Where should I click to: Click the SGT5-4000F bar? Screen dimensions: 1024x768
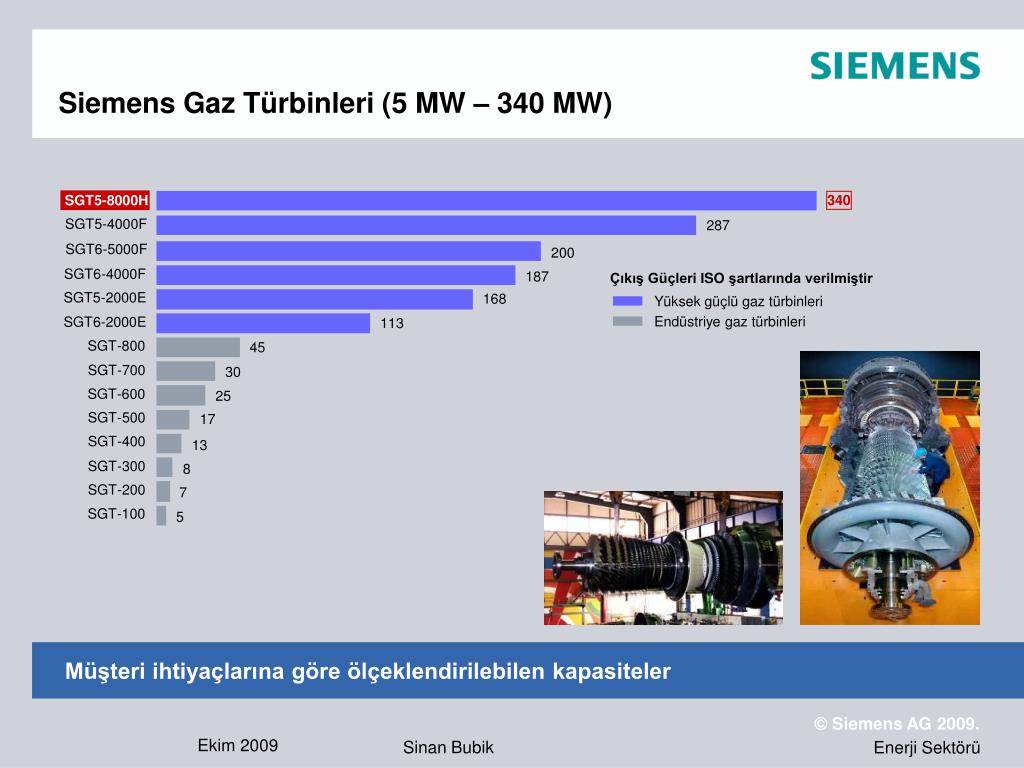coord(426,225)
